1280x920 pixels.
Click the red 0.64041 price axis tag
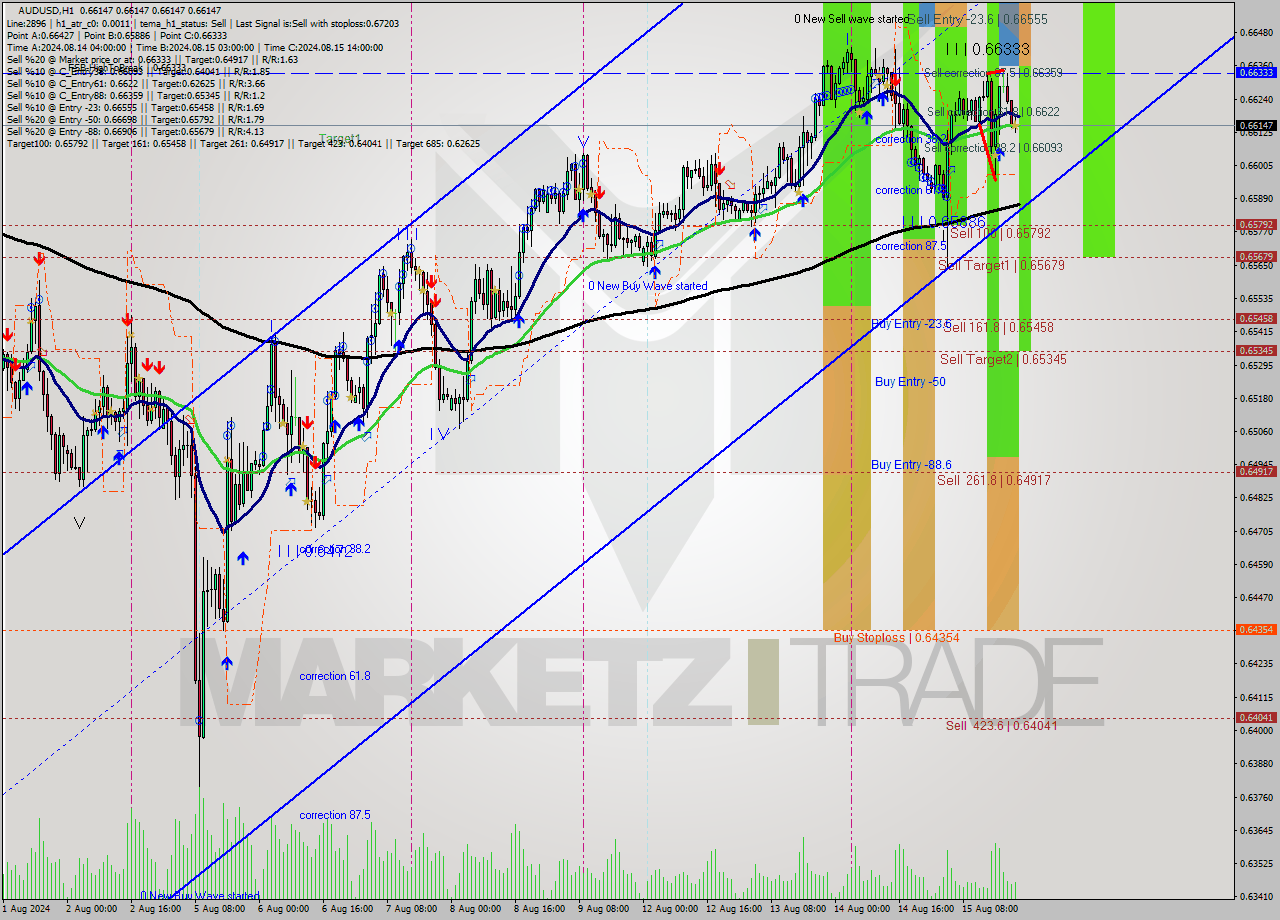click(x=1256, y=718)
